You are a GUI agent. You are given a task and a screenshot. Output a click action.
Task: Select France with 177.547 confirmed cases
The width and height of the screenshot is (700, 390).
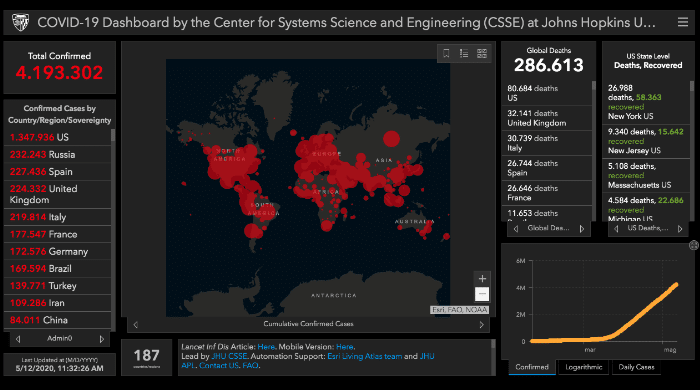pyautogui.click(x=57, y=235)
